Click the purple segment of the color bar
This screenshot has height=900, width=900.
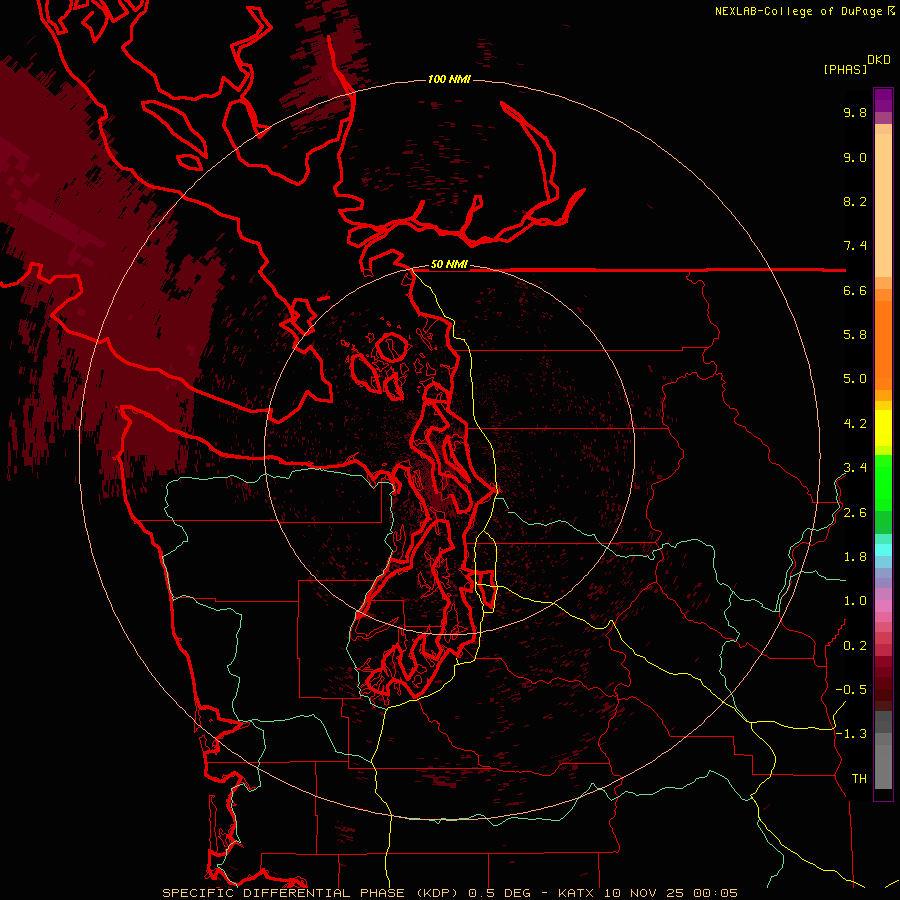883,100
